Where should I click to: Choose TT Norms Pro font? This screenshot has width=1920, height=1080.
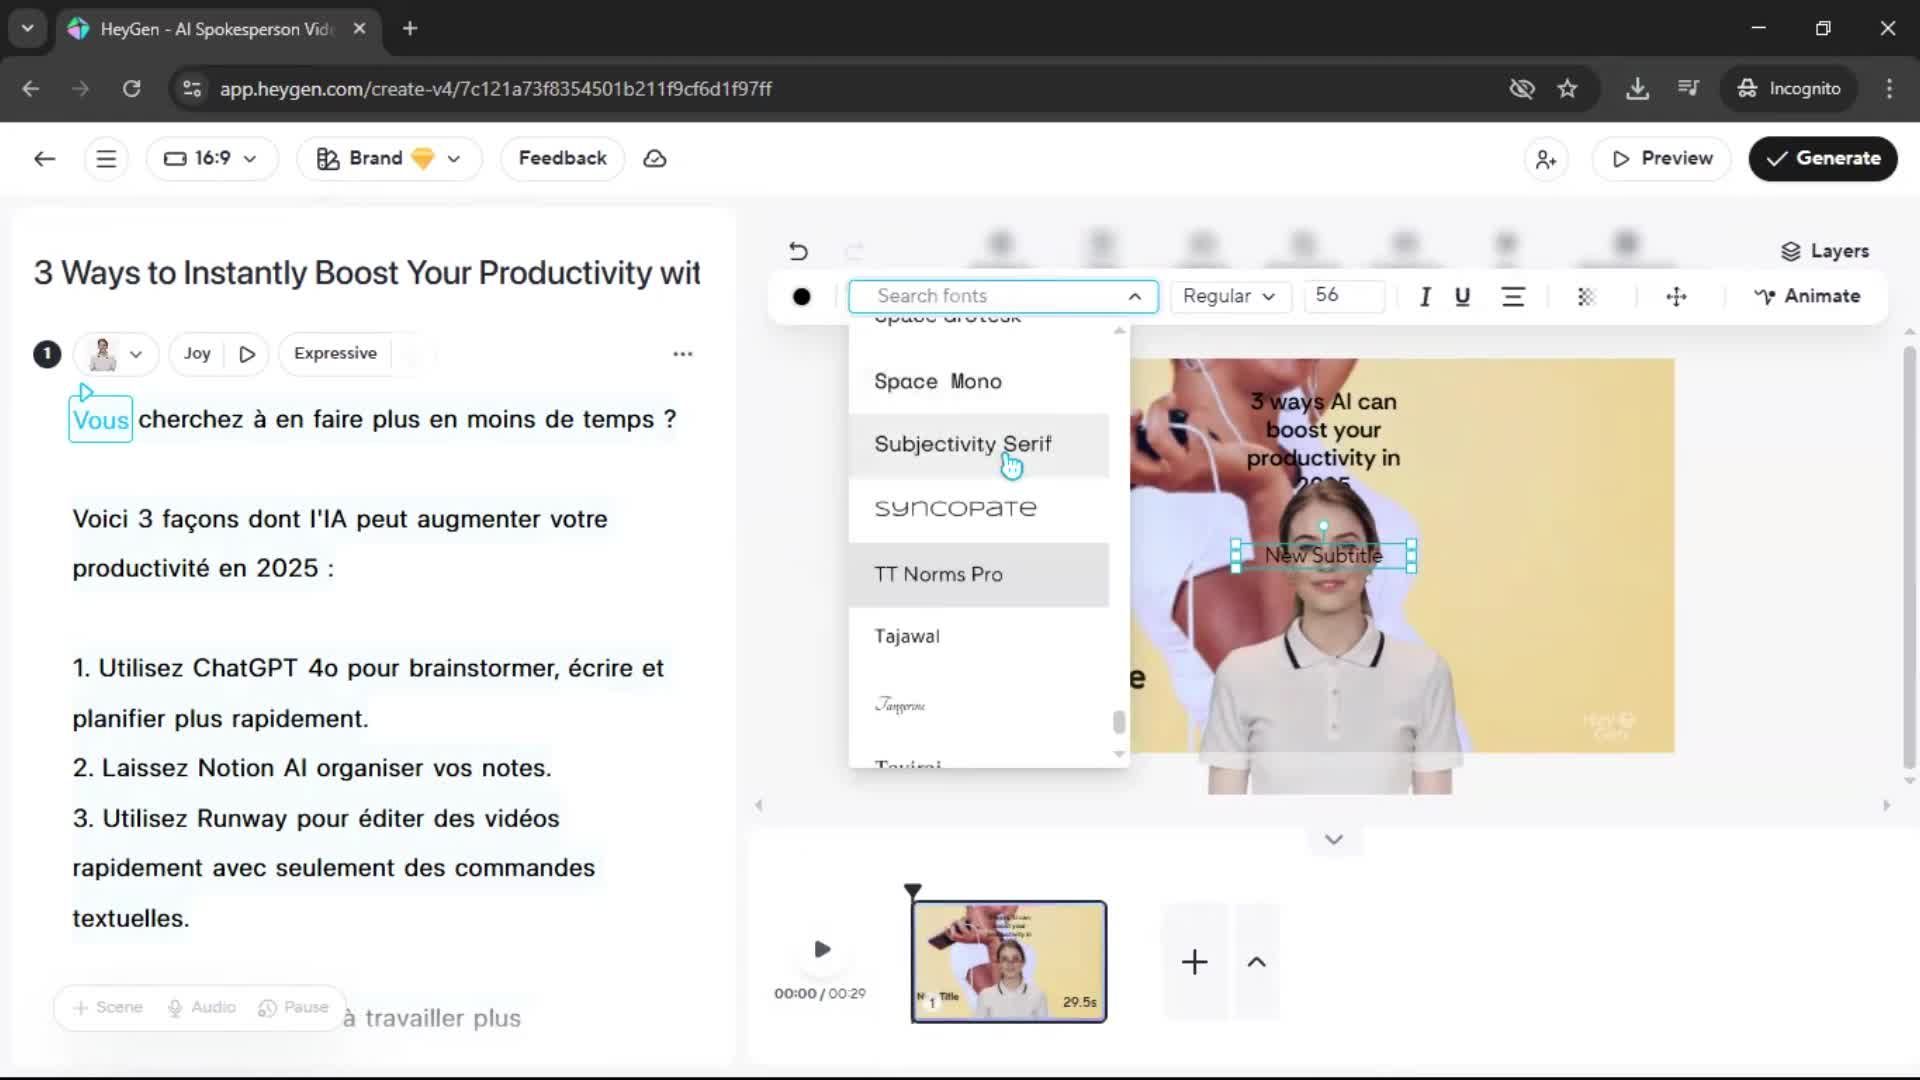coord(938,575)
